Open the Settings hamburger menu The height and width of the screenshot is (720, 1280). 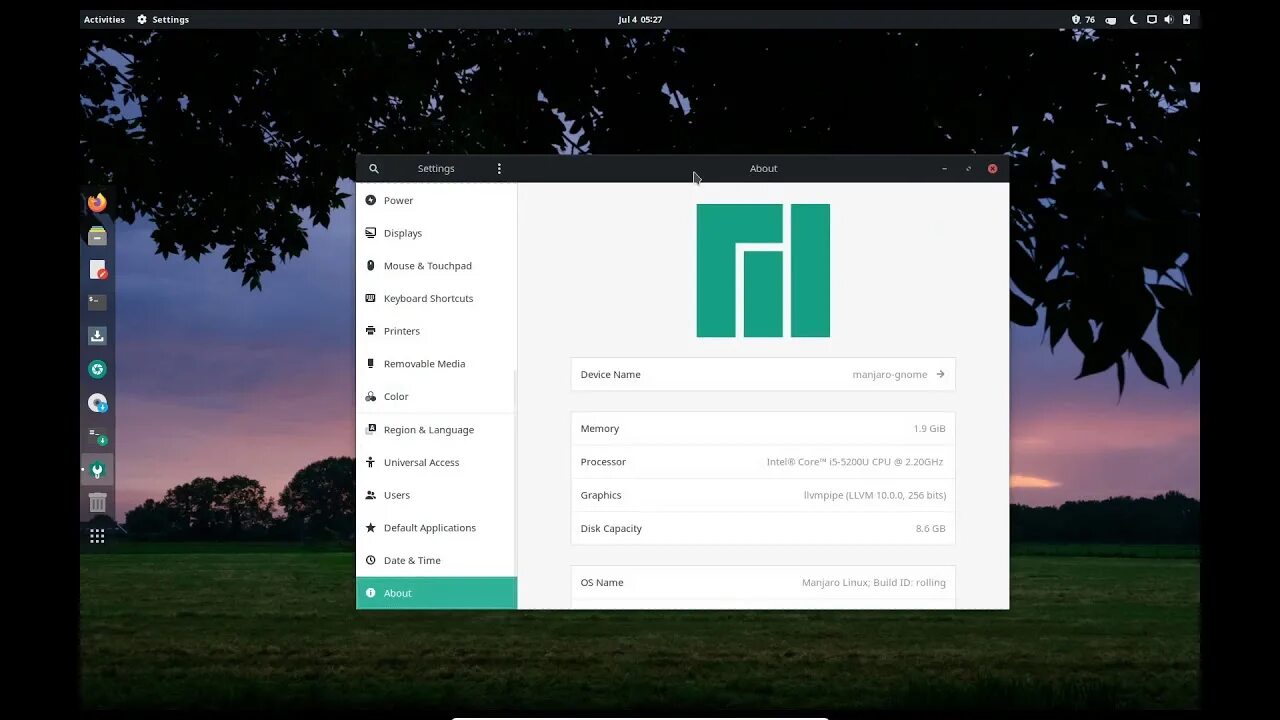tap(499, 169)
